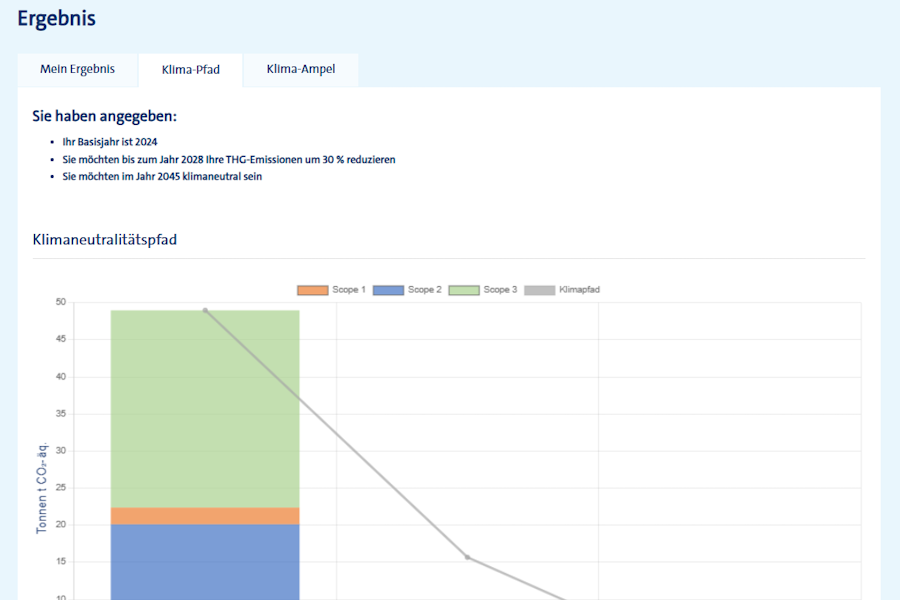
Task: Toggle Scope 2 legend blue swatch
Action: (389, 290)
